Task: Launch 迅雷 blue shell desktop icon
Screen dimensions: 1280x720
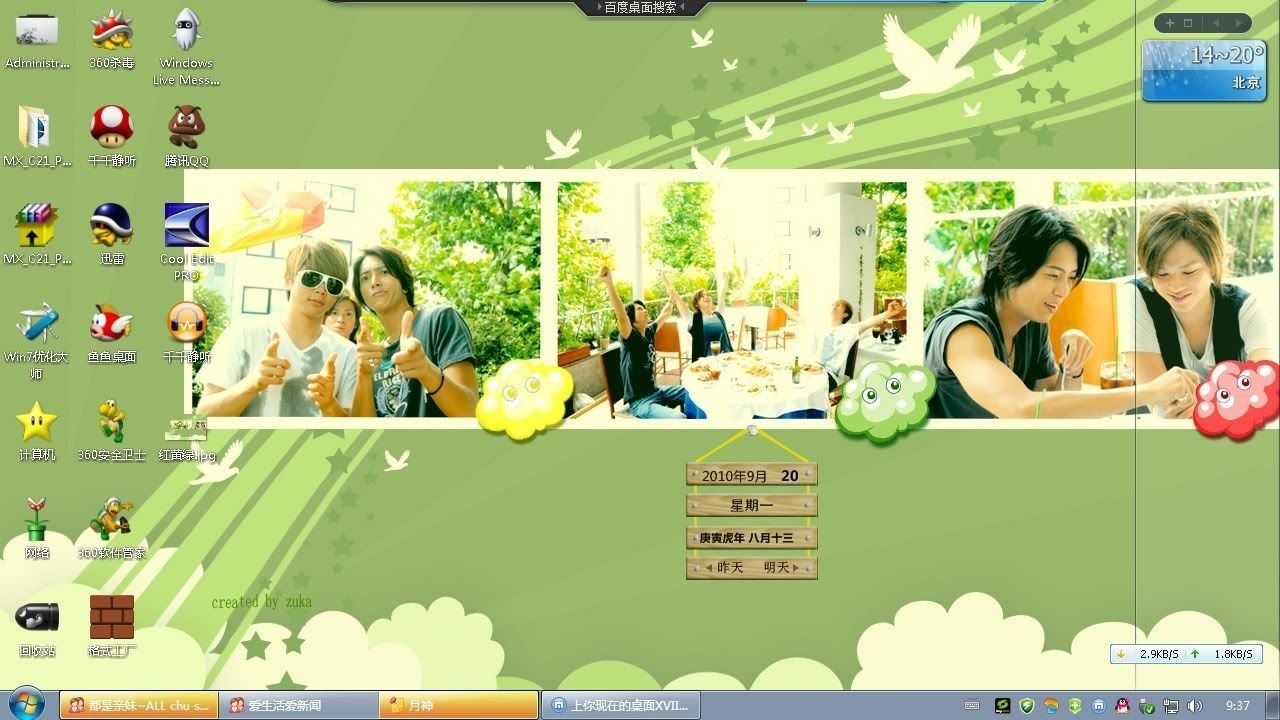Action: (111, 226)
